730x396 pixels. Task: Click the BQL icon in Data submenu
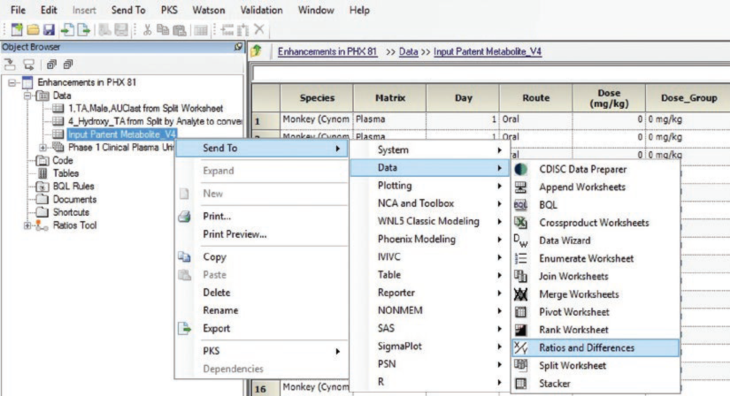pyautogui.click(x=521, y=205)
